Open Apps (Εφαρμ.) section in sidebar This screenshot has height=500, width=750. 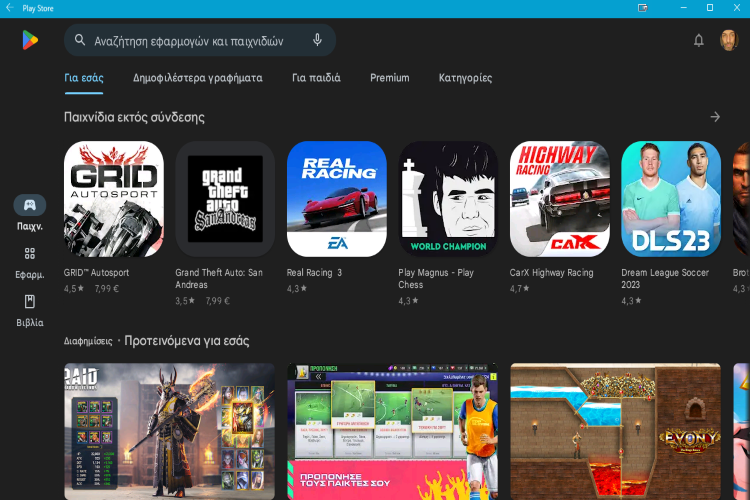pyautogui.click(x=30, y=262)
